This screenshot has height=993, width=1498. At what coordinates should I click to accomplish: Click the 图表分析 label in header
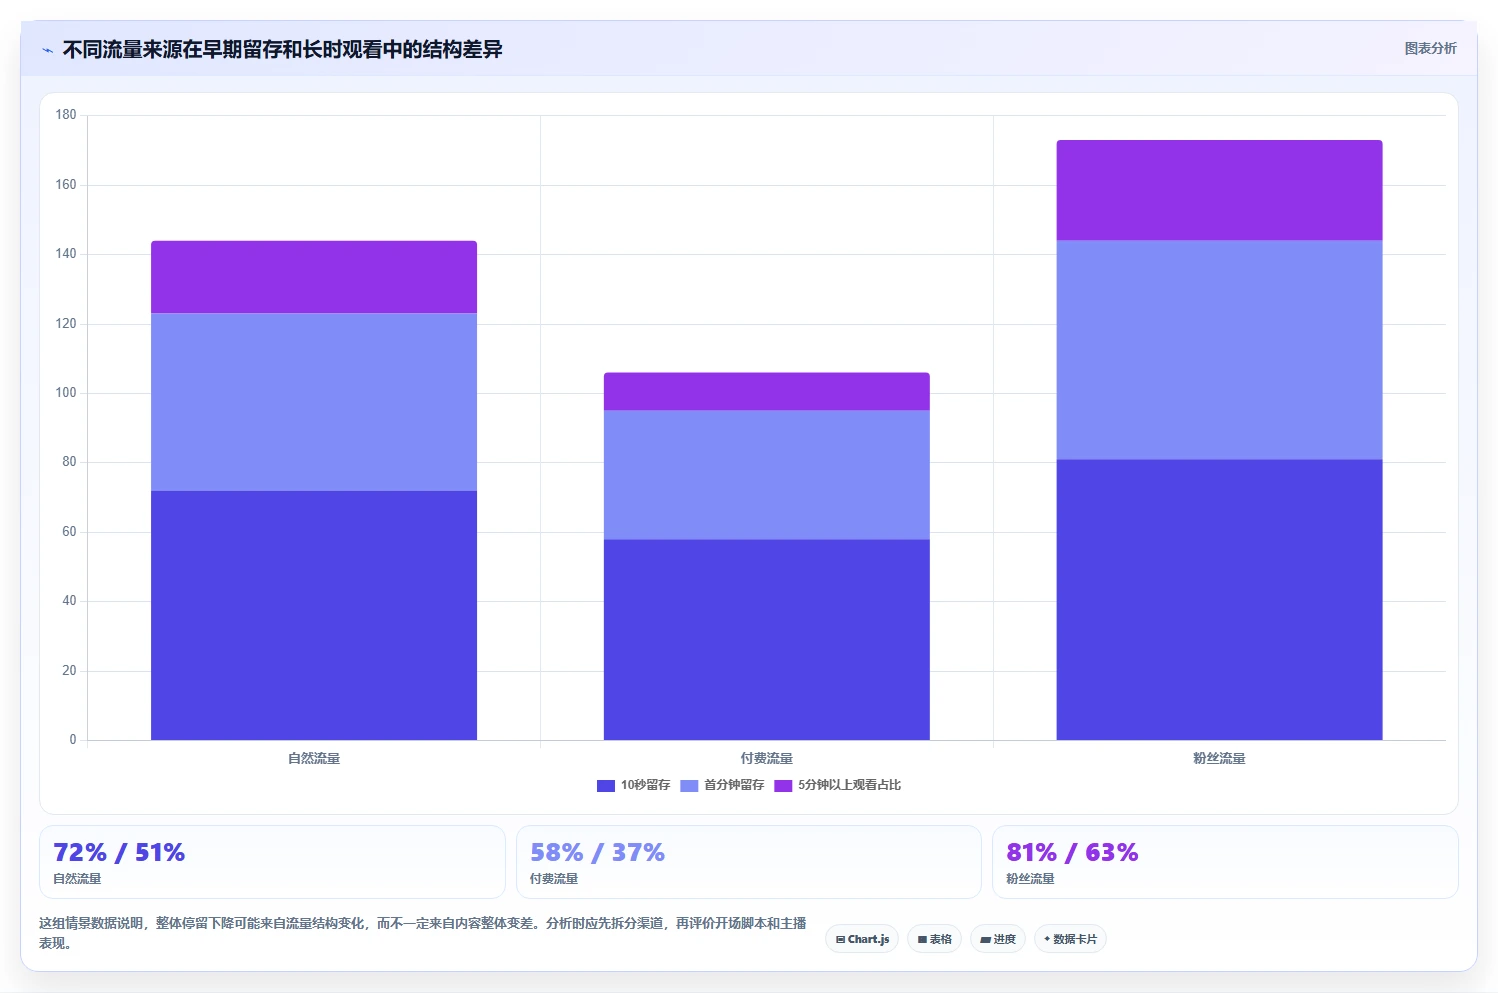pos(1430,48)
